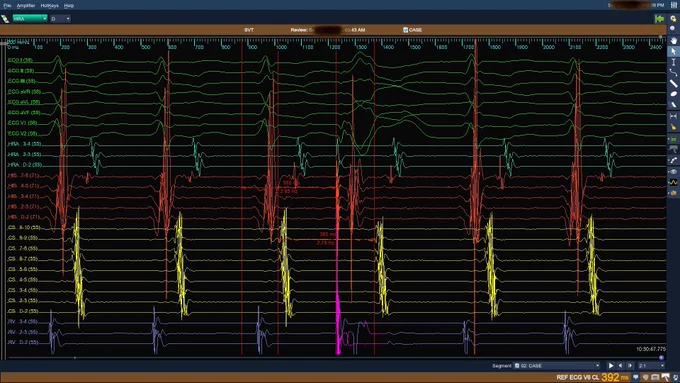Select the ECG V1 channel label
The image size is (680, 383).
(x=22, y=123)
